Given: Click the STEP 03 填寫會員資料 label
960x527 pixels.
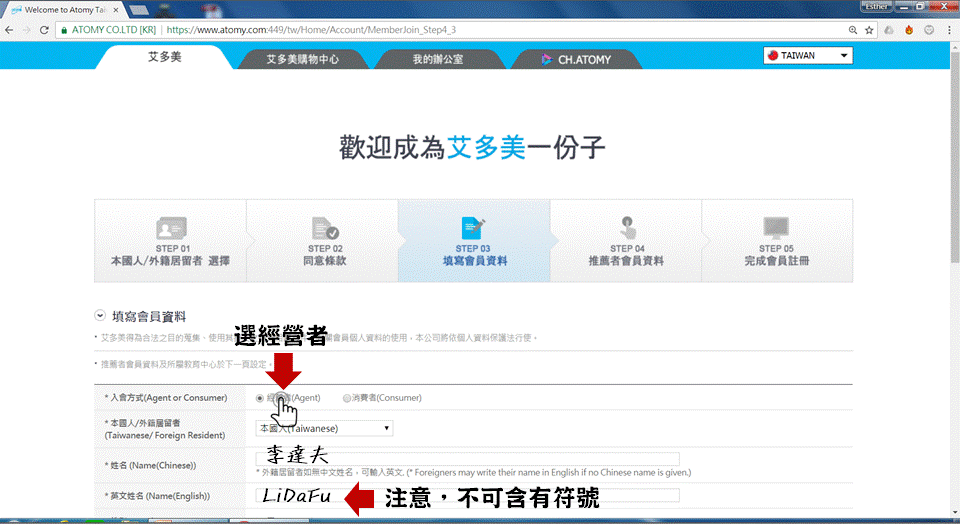Looking at the screenshot, I should click(474, 261).
